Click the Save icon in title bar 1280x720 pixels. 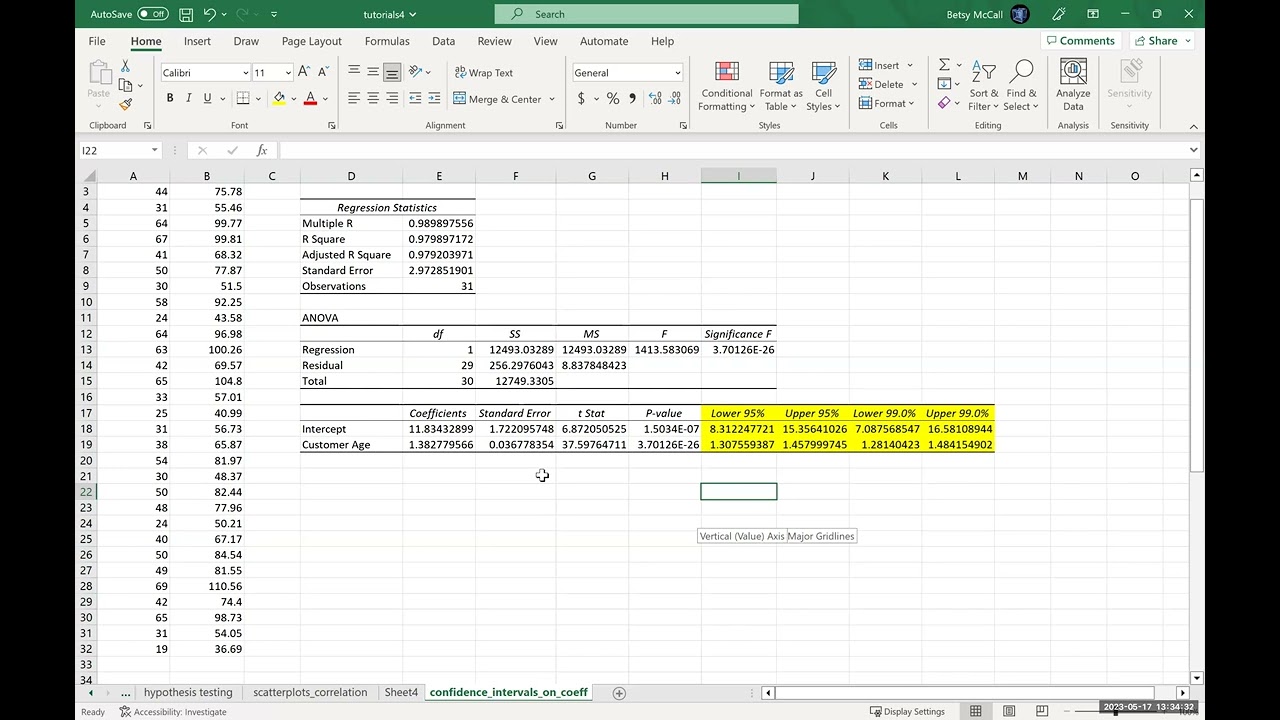187,14
